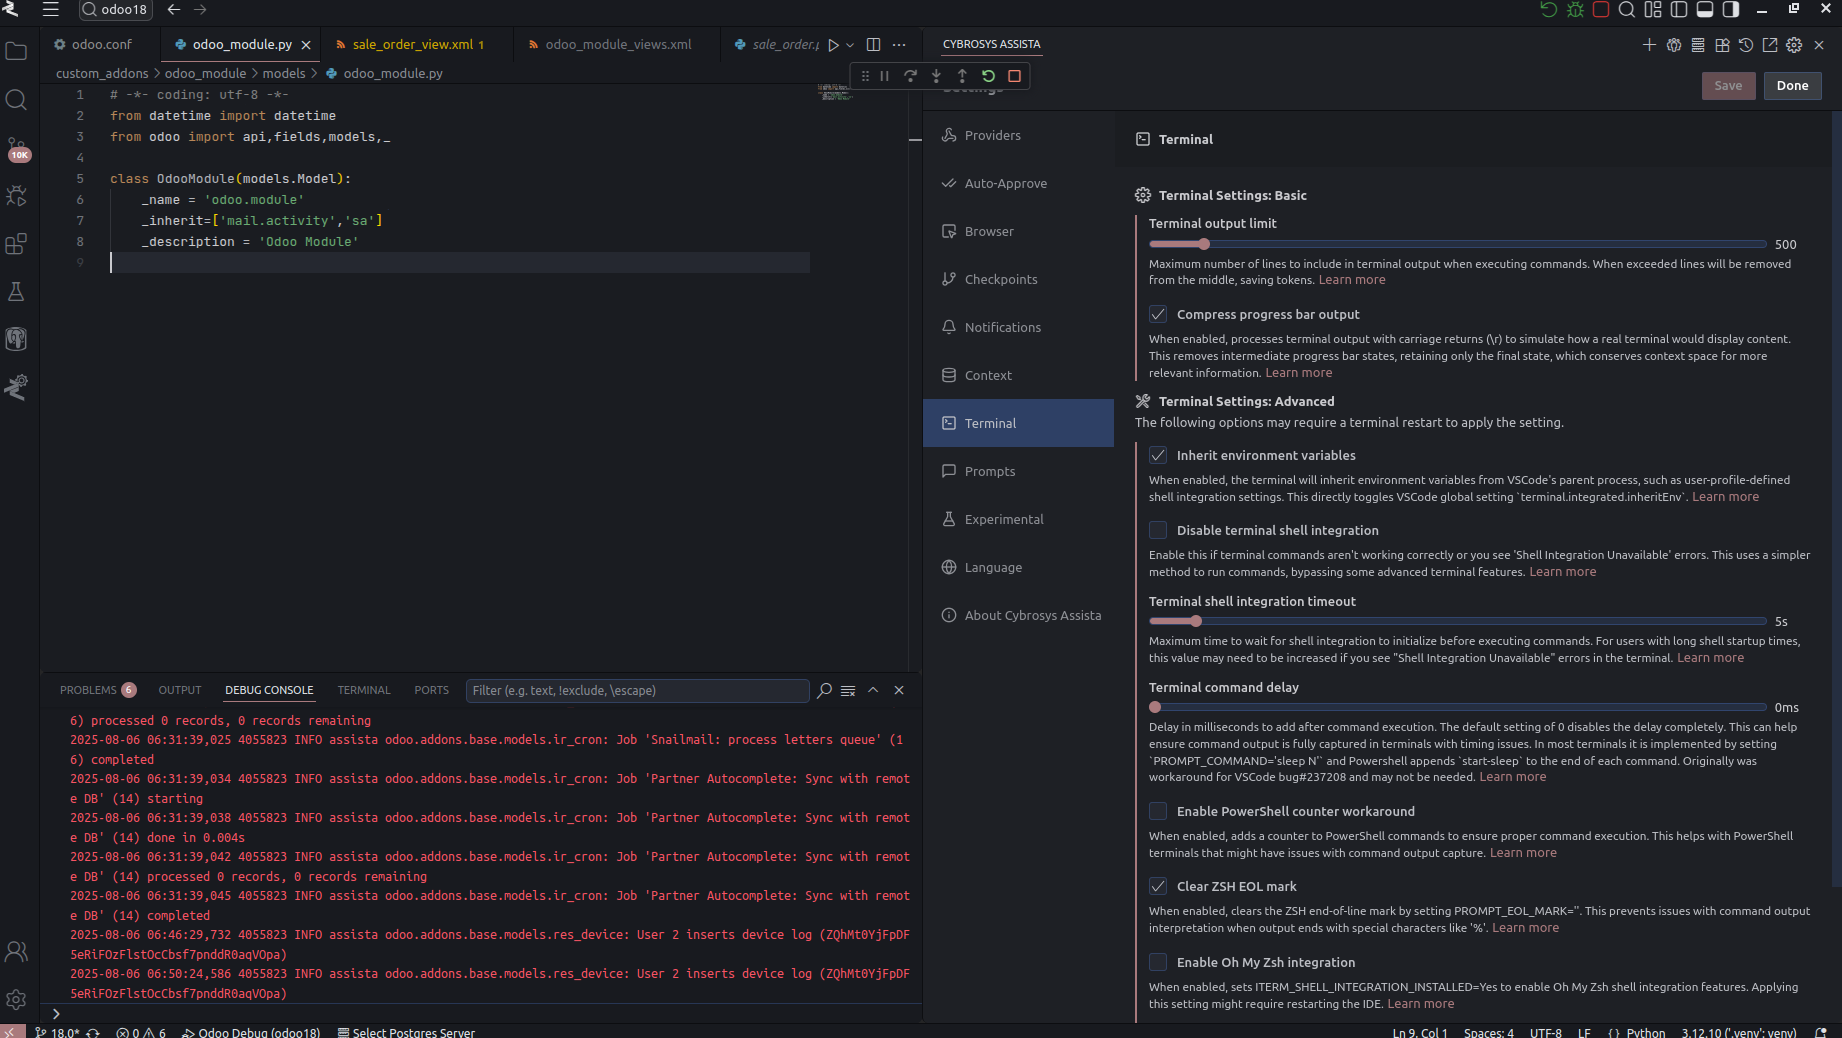Start new task with plus icon in Cybrosys Assista
1842x1038 pixels.
(1649, 45)
